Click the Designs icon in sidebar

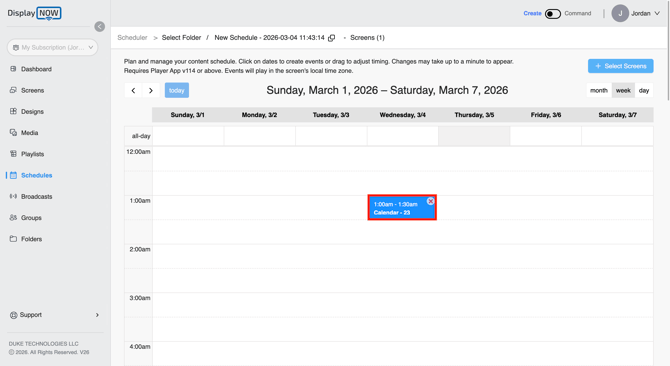[x=13, y=111]
